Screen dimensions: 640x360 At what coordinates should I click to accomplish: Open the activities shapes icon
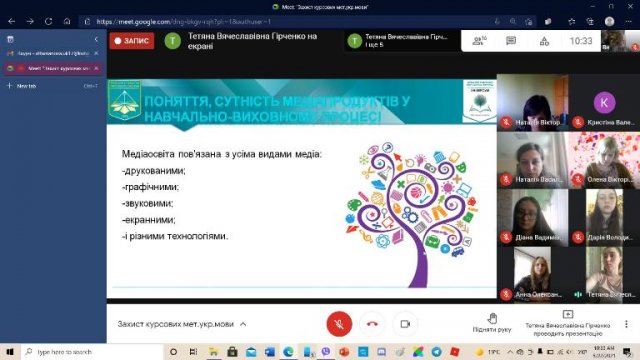(x=544, y=41)
